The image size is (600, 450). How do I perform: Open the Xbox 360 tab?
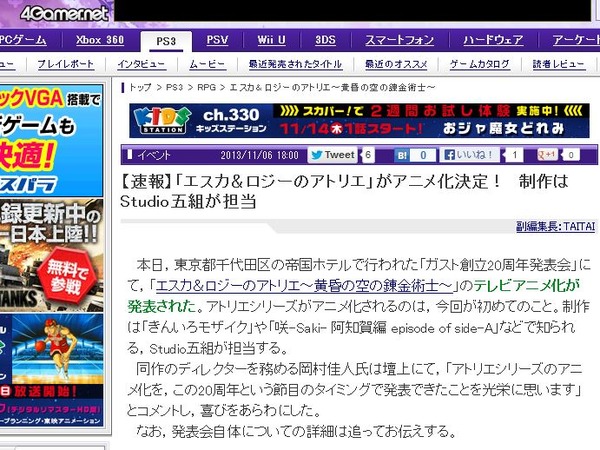point(100,40)
